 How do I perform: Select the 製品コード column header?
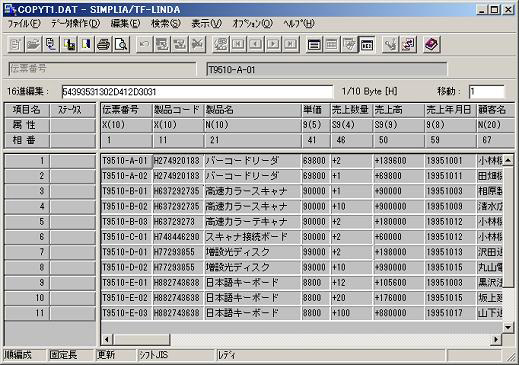178,110
